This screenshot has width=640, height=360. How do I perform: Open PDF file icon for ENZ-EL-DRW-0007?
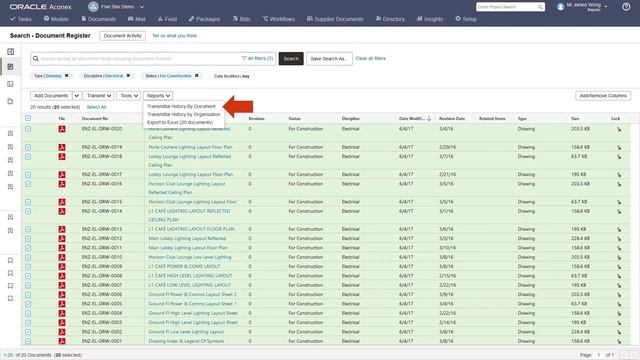[62, 285]
